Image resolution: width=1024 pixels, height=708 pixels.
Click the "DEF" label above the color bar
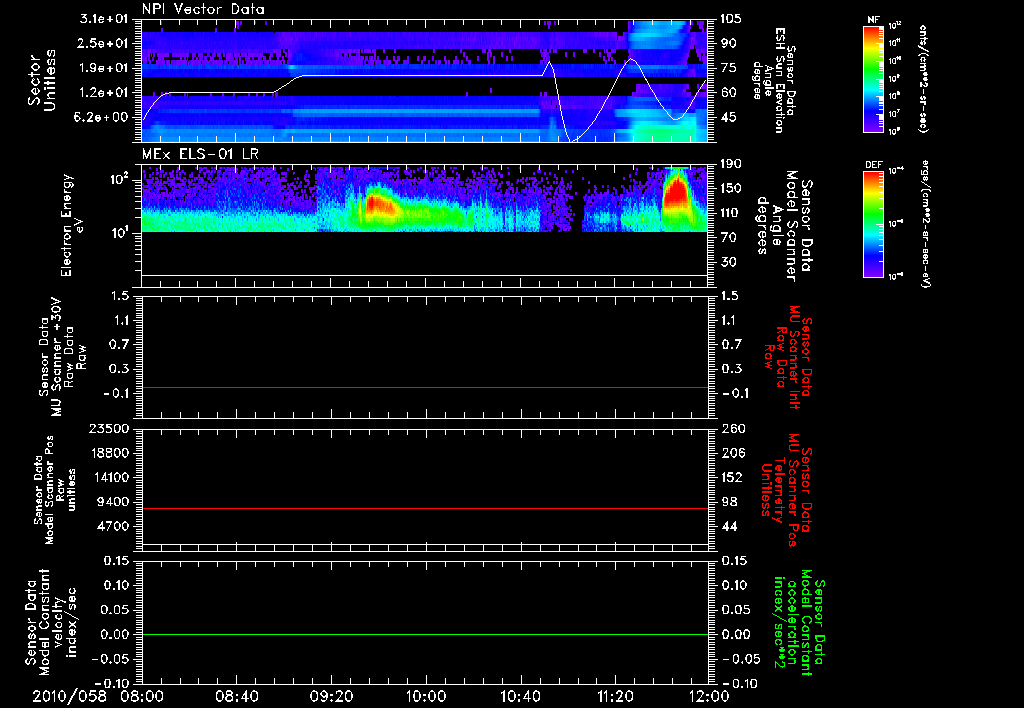click(x=874, y=165)
